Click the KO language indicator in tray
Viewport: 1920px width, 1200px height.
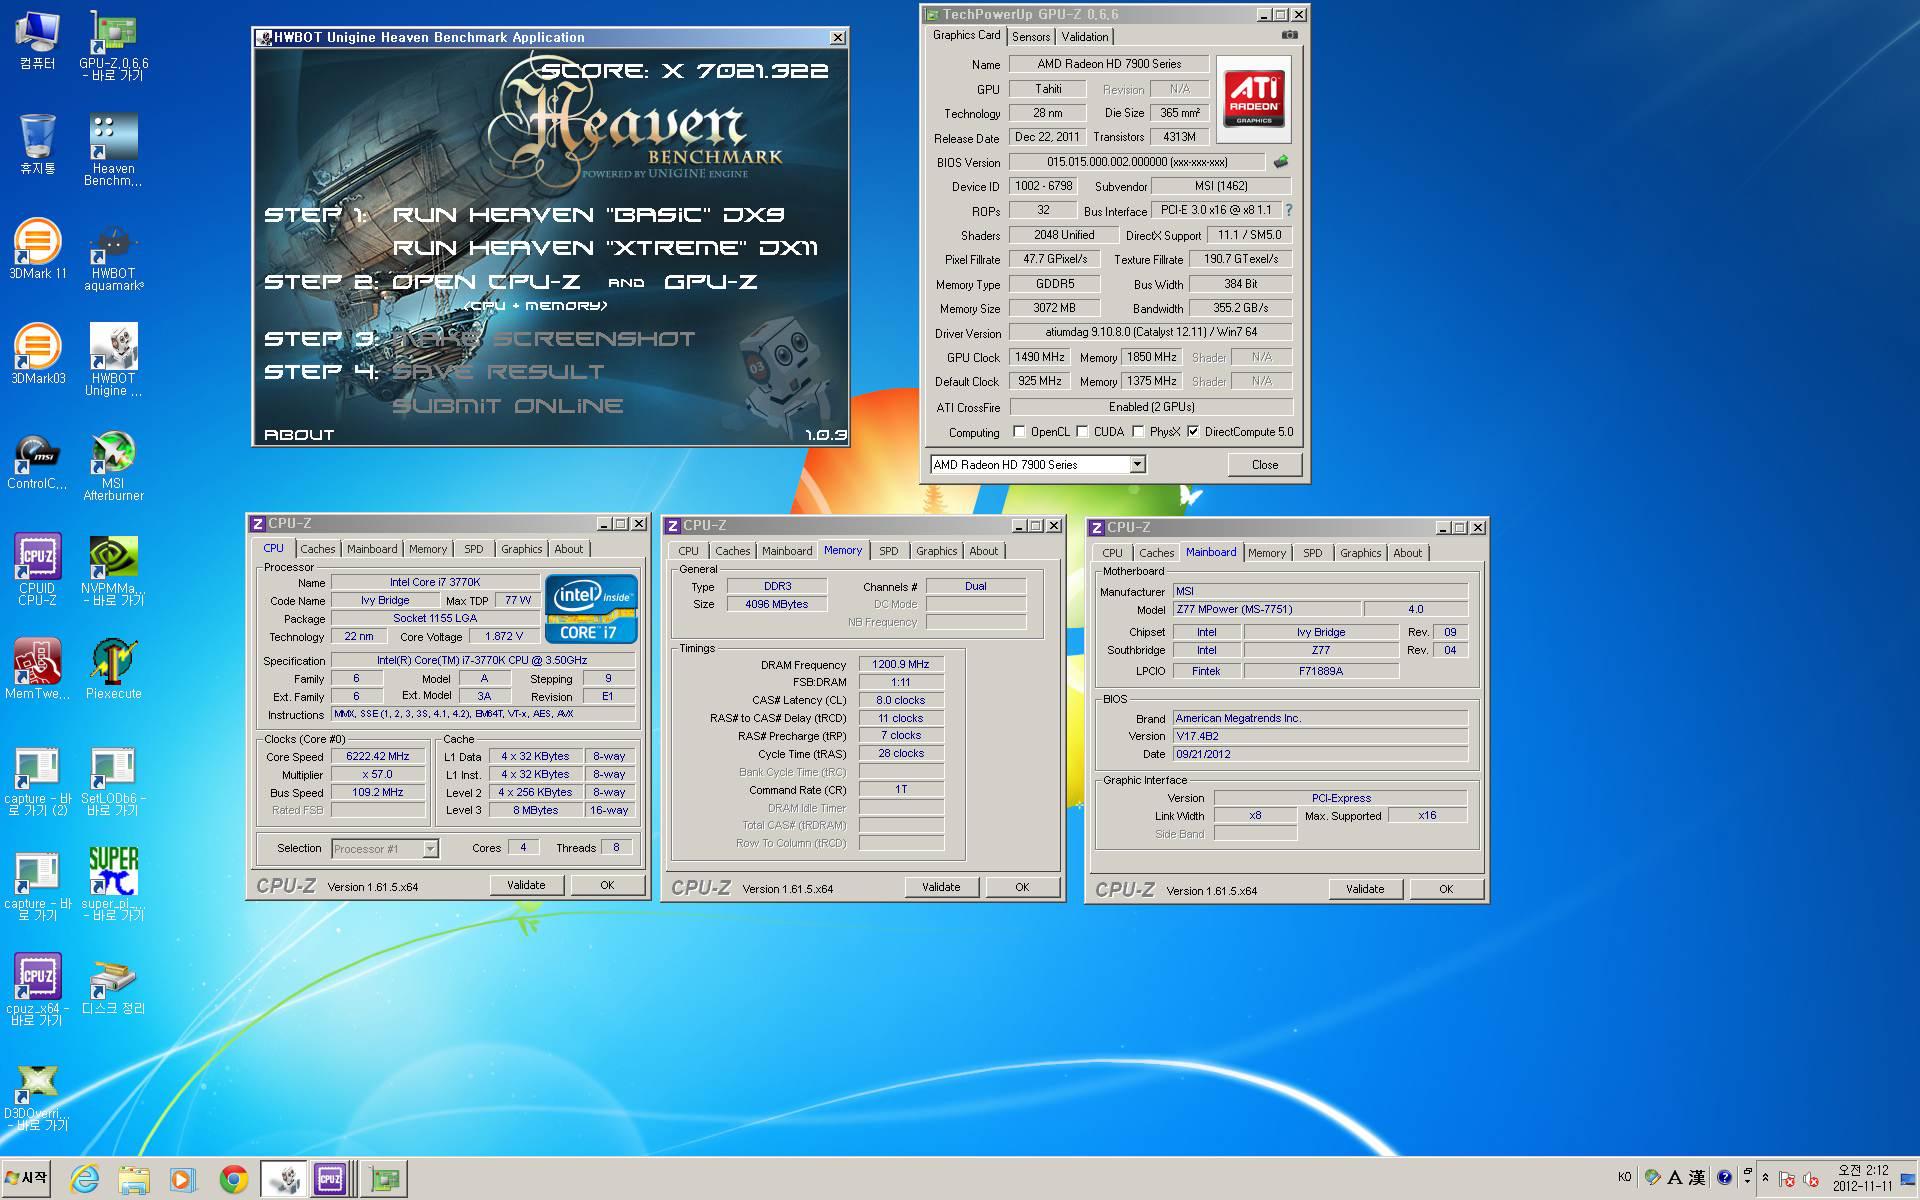click(1625, 1177)
